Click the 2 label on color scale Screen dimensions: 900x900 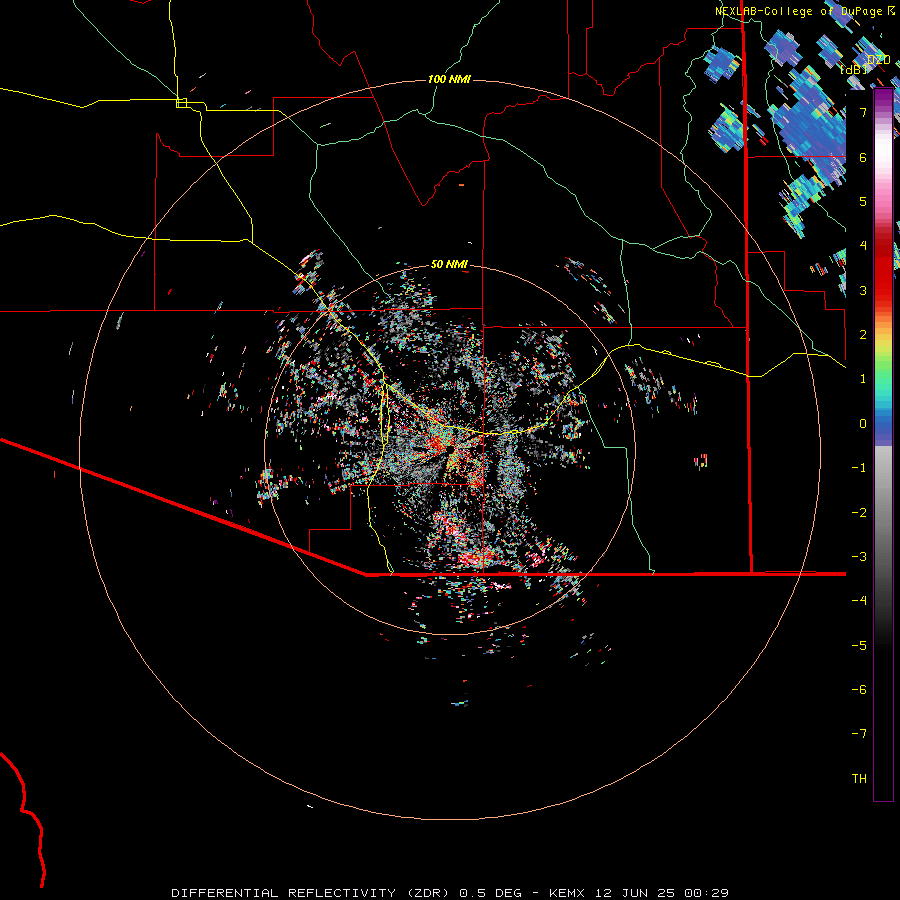(863, 335)
